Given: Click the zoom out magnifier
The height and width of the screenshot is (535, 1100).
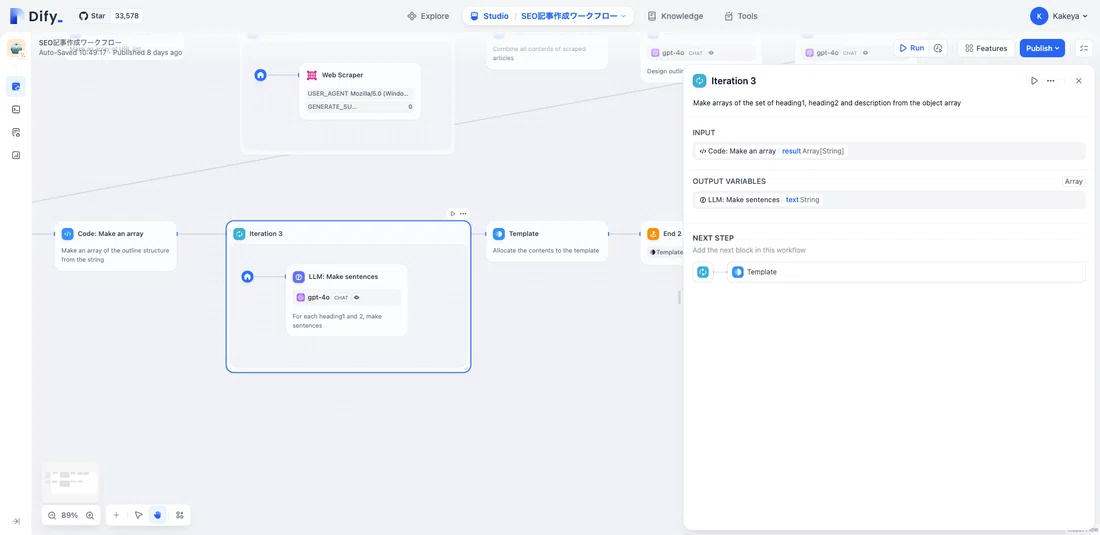Looking at the screenshot, I should pos(52,515).
